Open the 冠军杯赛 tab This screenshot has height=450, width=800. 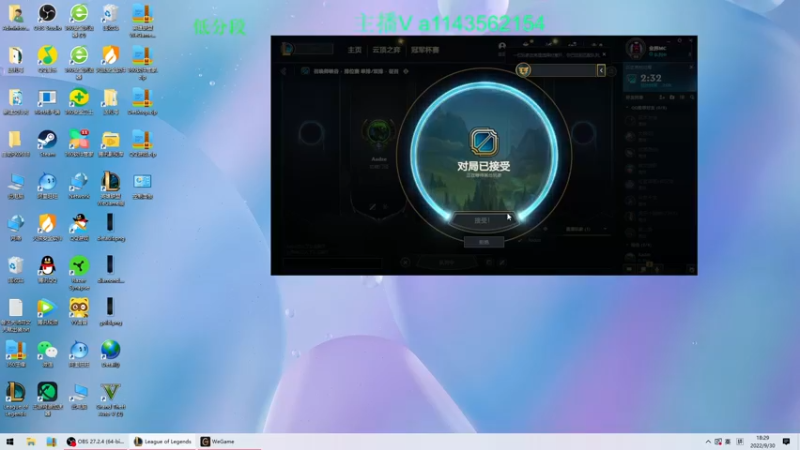click(425, 50)
